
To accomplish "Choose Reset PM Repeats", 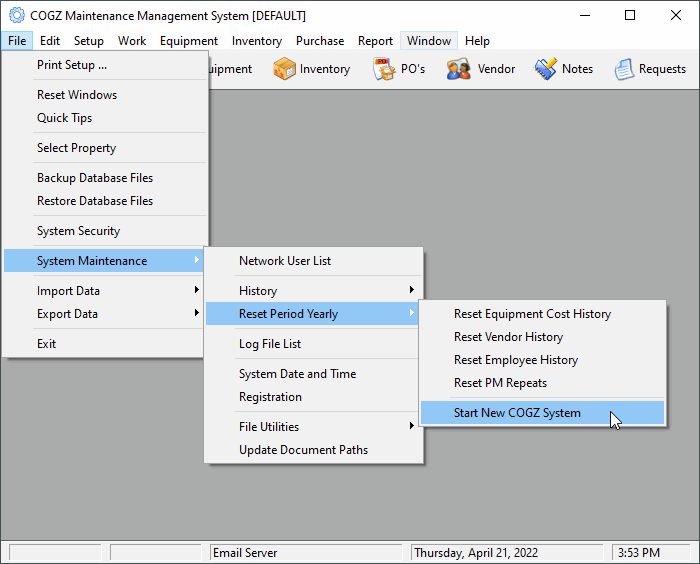I will [x=542, y=383].
